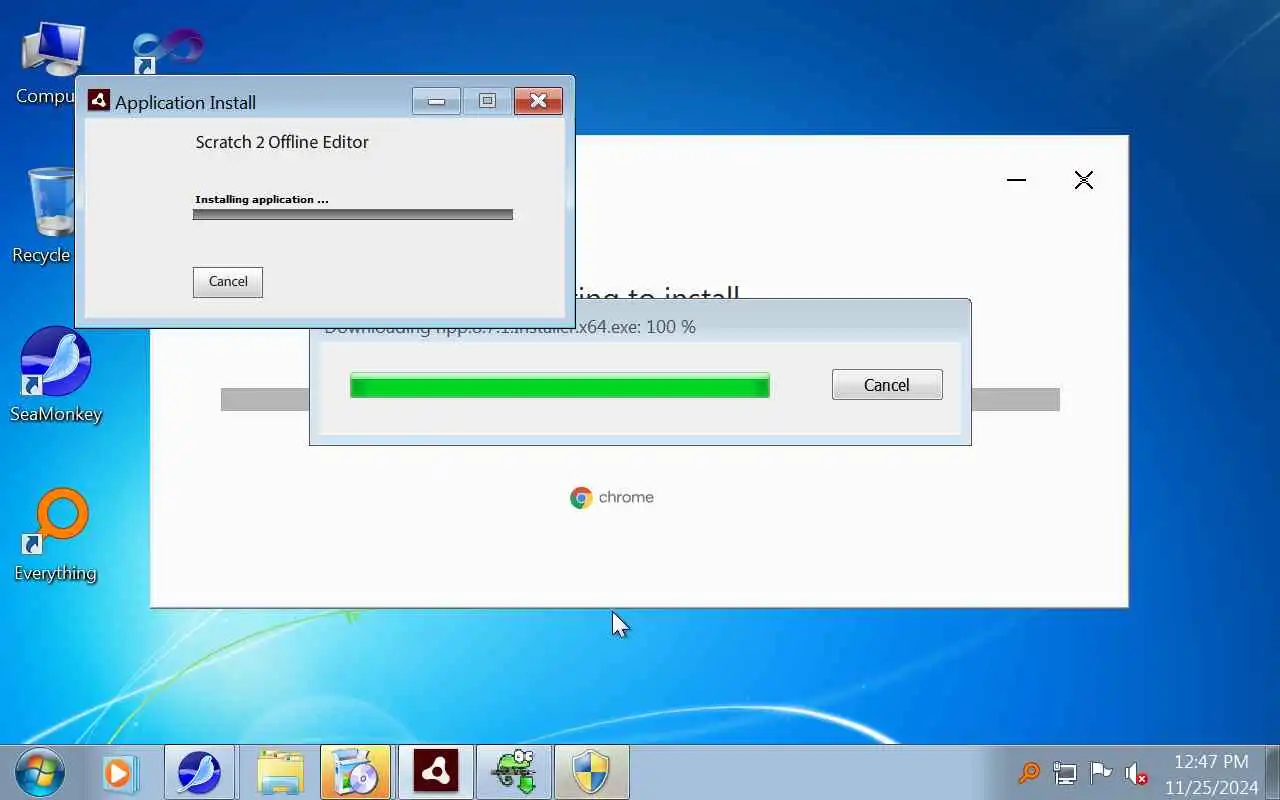Switch to the Adobe AIR installer taskbar item
The image size is (1280, 800).
coord(434,772)
